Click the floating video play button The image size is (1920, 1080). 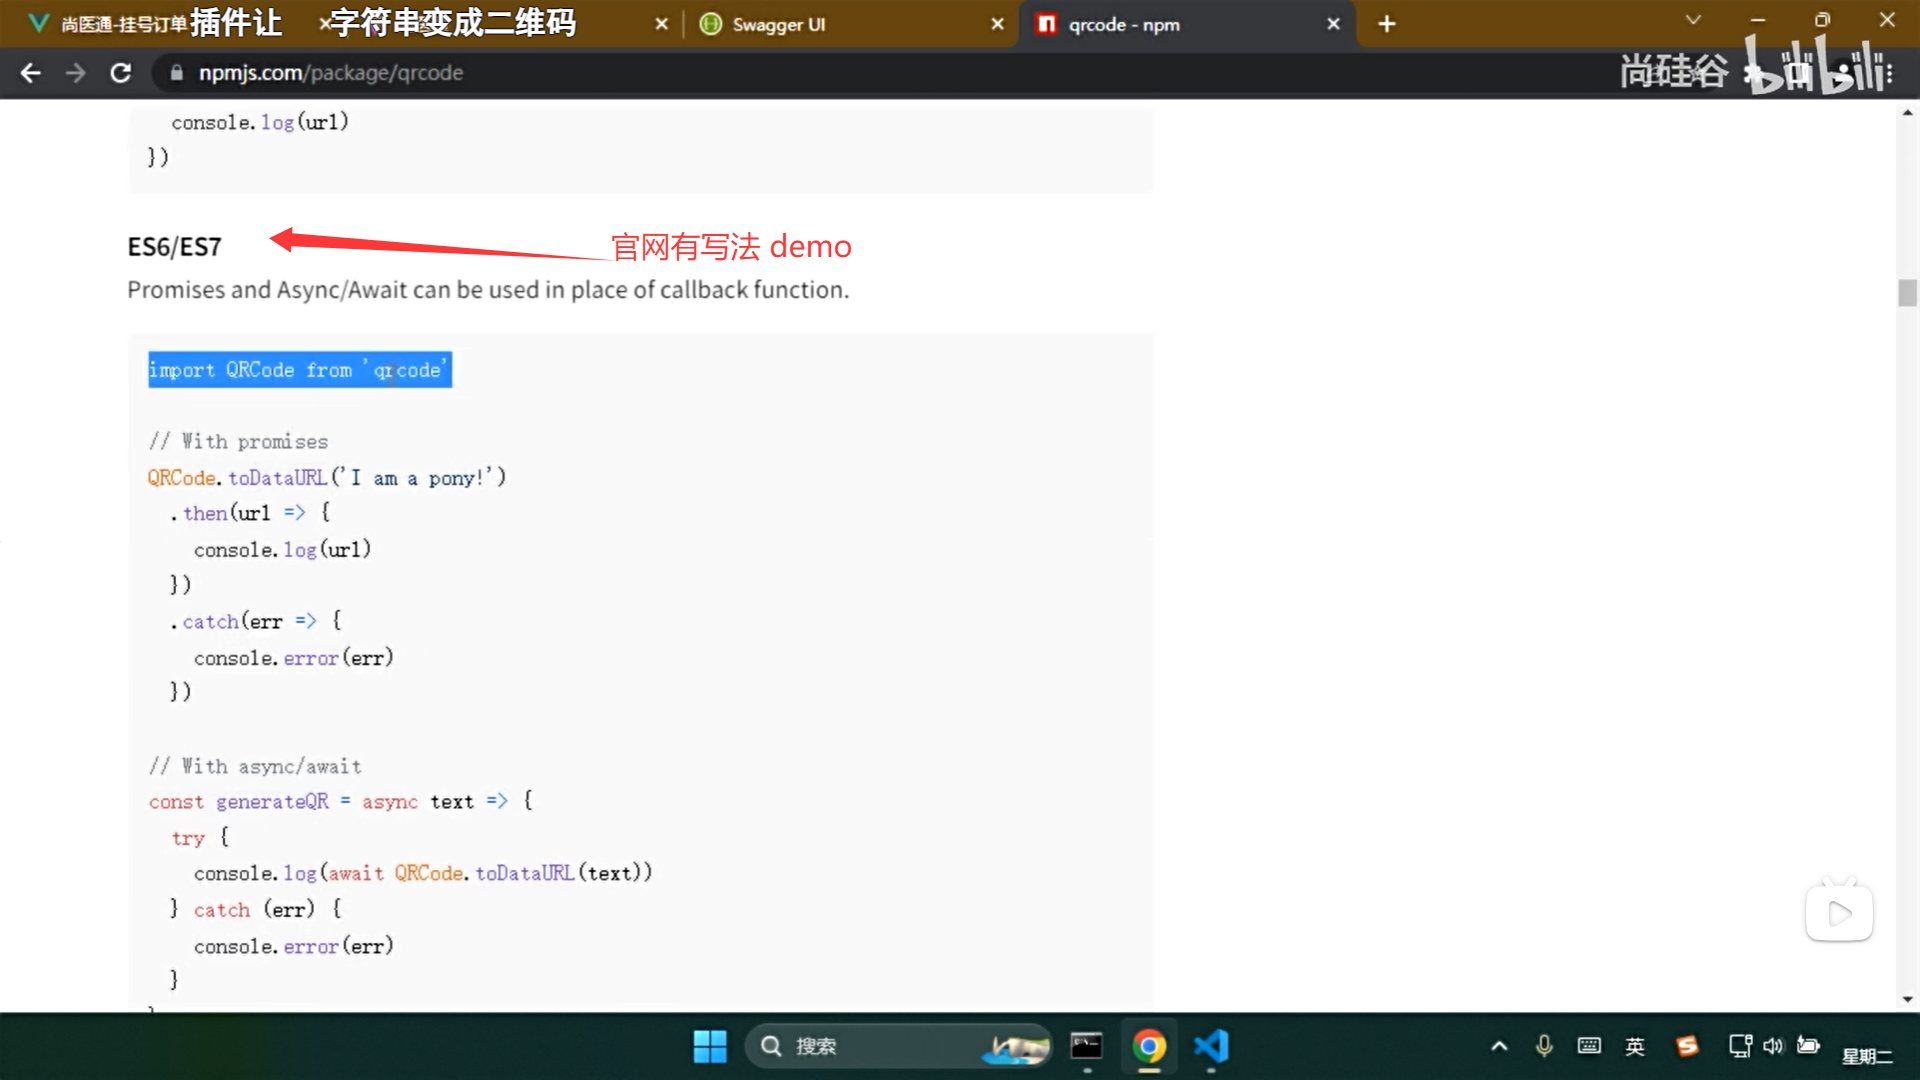1839,913
